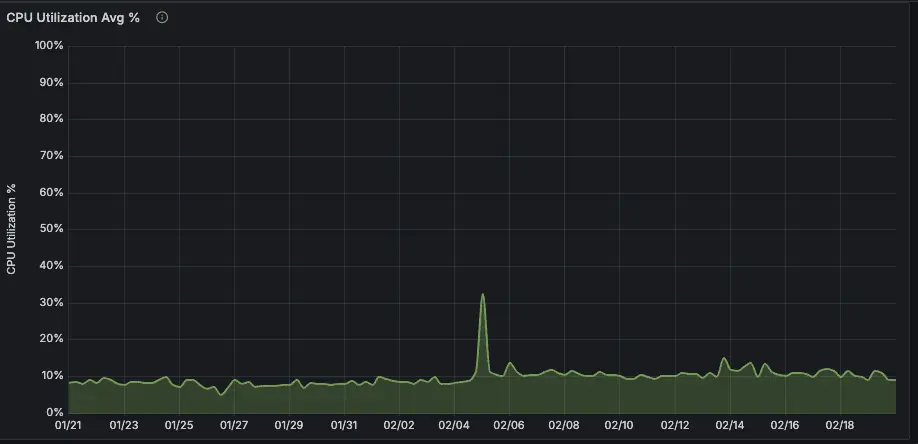Click the 100% y-axis label
Viewport: 918px width, 444px height.
pos(49,45)
